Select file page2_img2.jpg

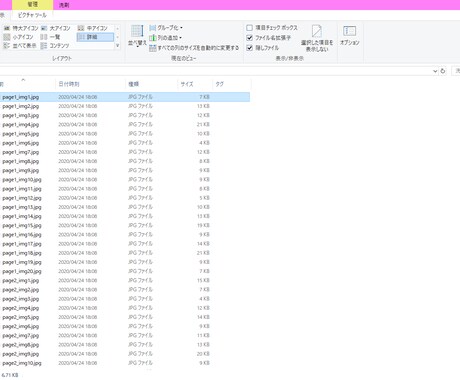(125, 290)
